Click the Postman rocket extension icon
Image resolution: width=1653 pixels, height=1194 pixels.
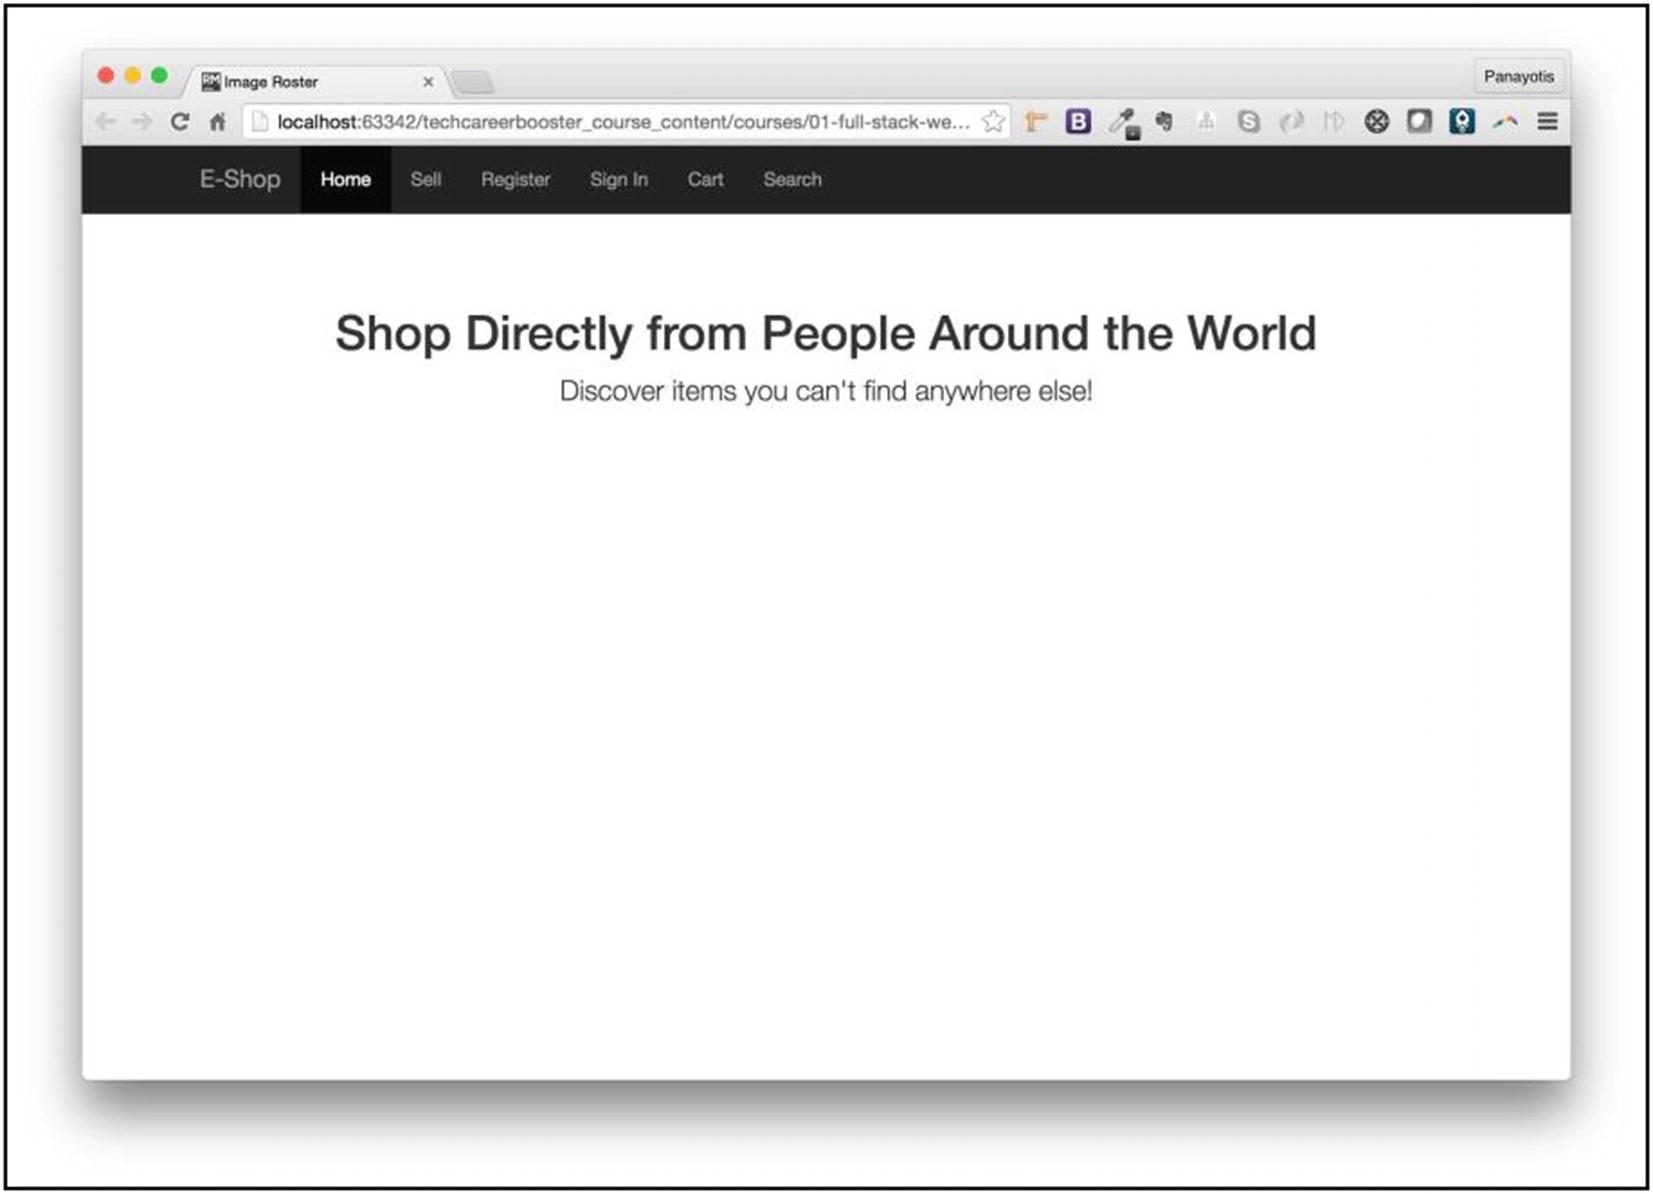pyautogui.click(x=1461, y=121)
